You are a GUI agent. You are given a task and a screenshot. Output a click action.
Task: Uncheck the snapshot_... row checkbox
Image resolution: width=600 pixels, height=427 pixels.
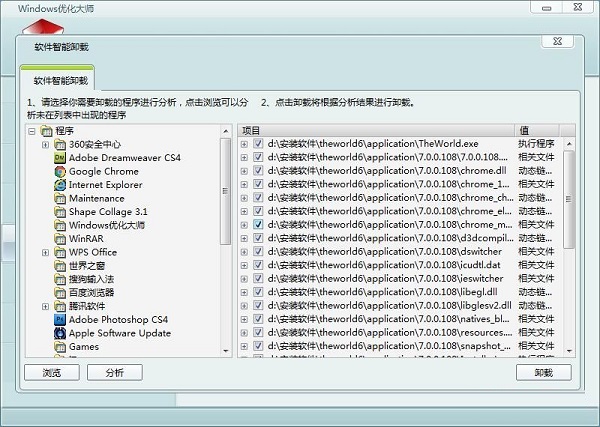(258, 346)
